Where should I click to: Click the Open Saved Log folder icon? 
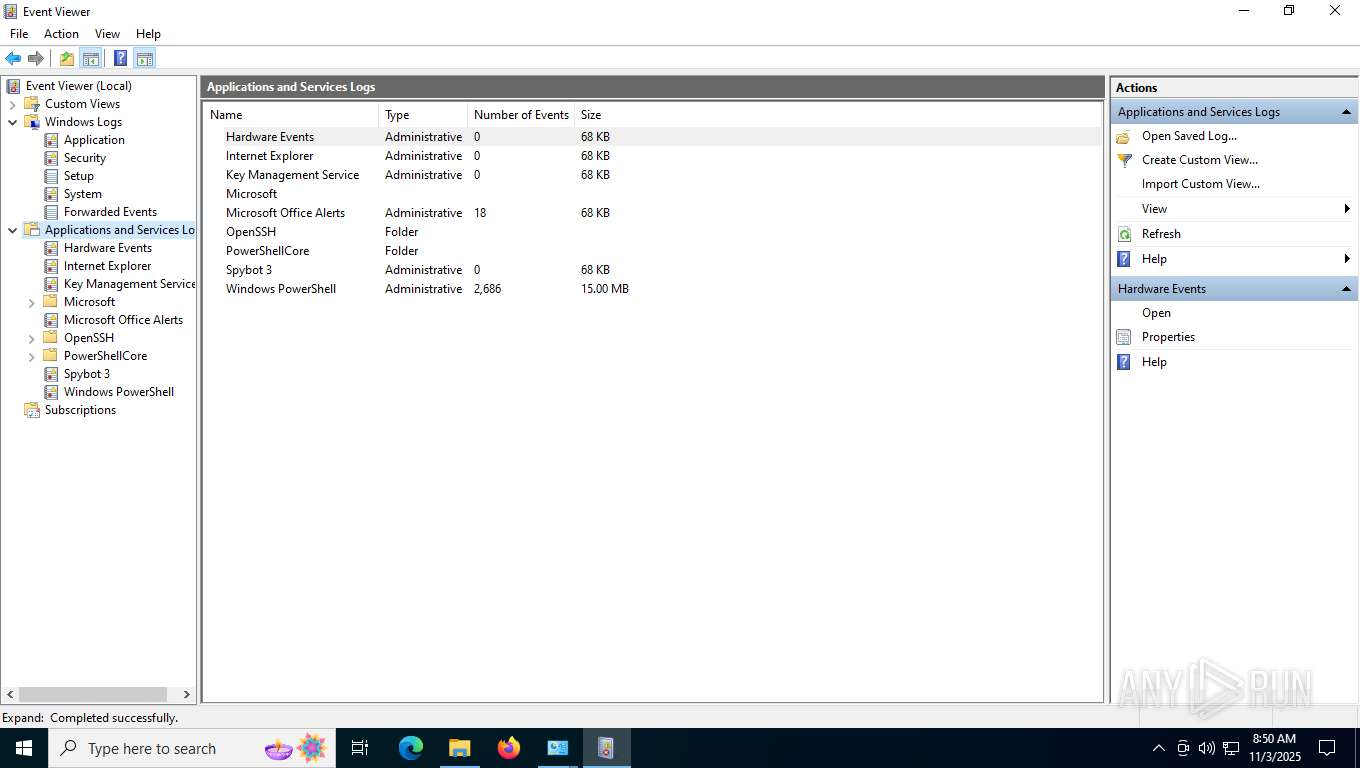click(x=1124, y=136)
